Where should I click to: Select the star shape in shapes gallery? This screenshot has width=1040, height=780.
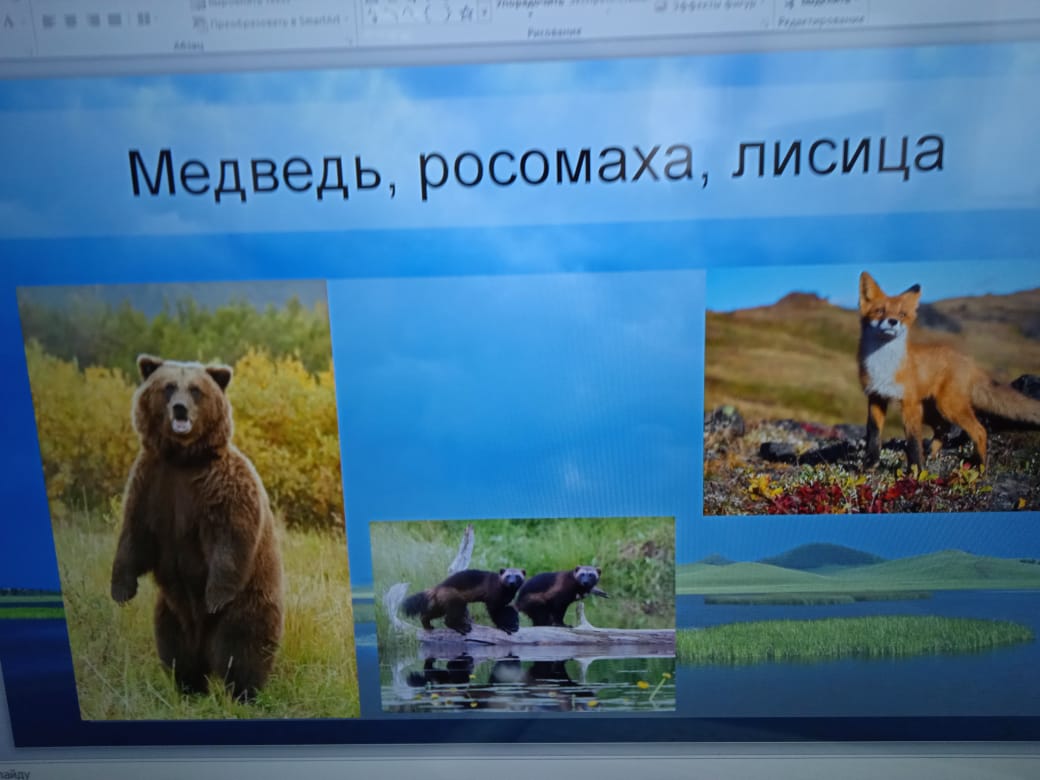[x=466, y=14]
